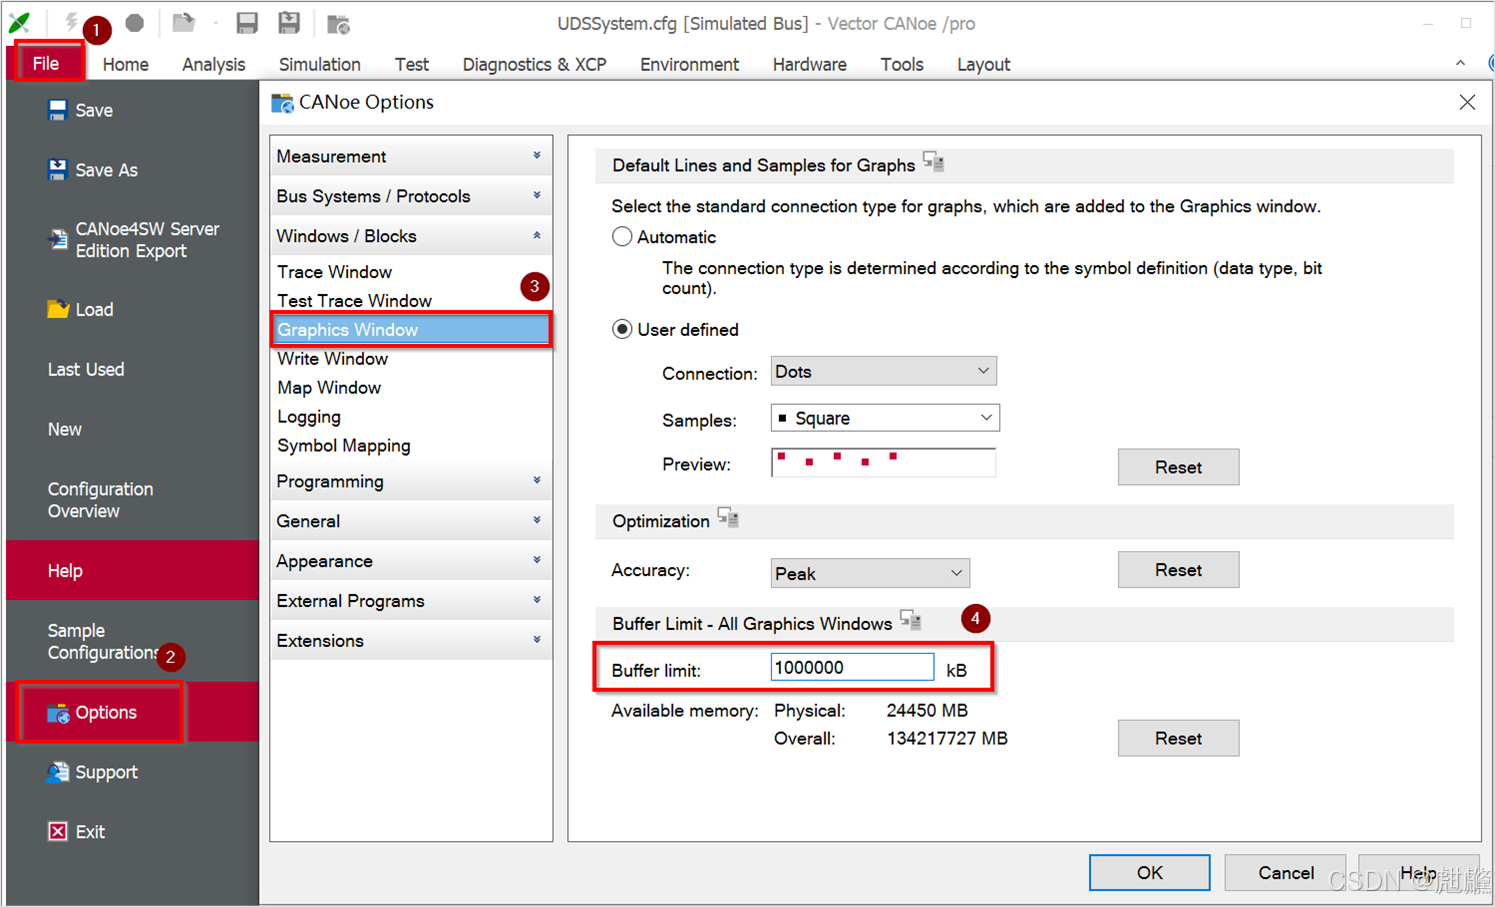The height and width of the screenshot is (907, 1495).
Task: Select Logging options page
Action: [309, 417]
